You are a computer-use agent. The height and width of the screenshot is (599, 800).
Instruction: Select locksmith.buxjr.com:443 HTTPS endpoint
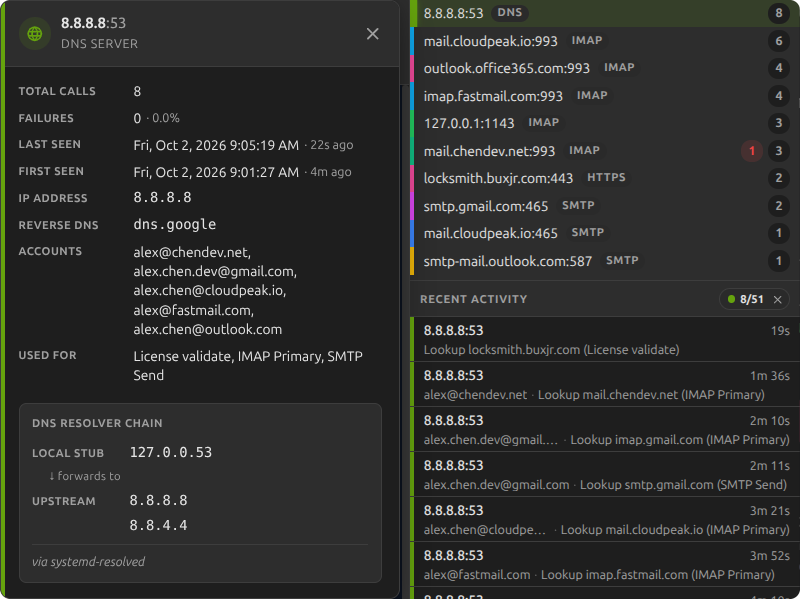[x=605, y=178]
